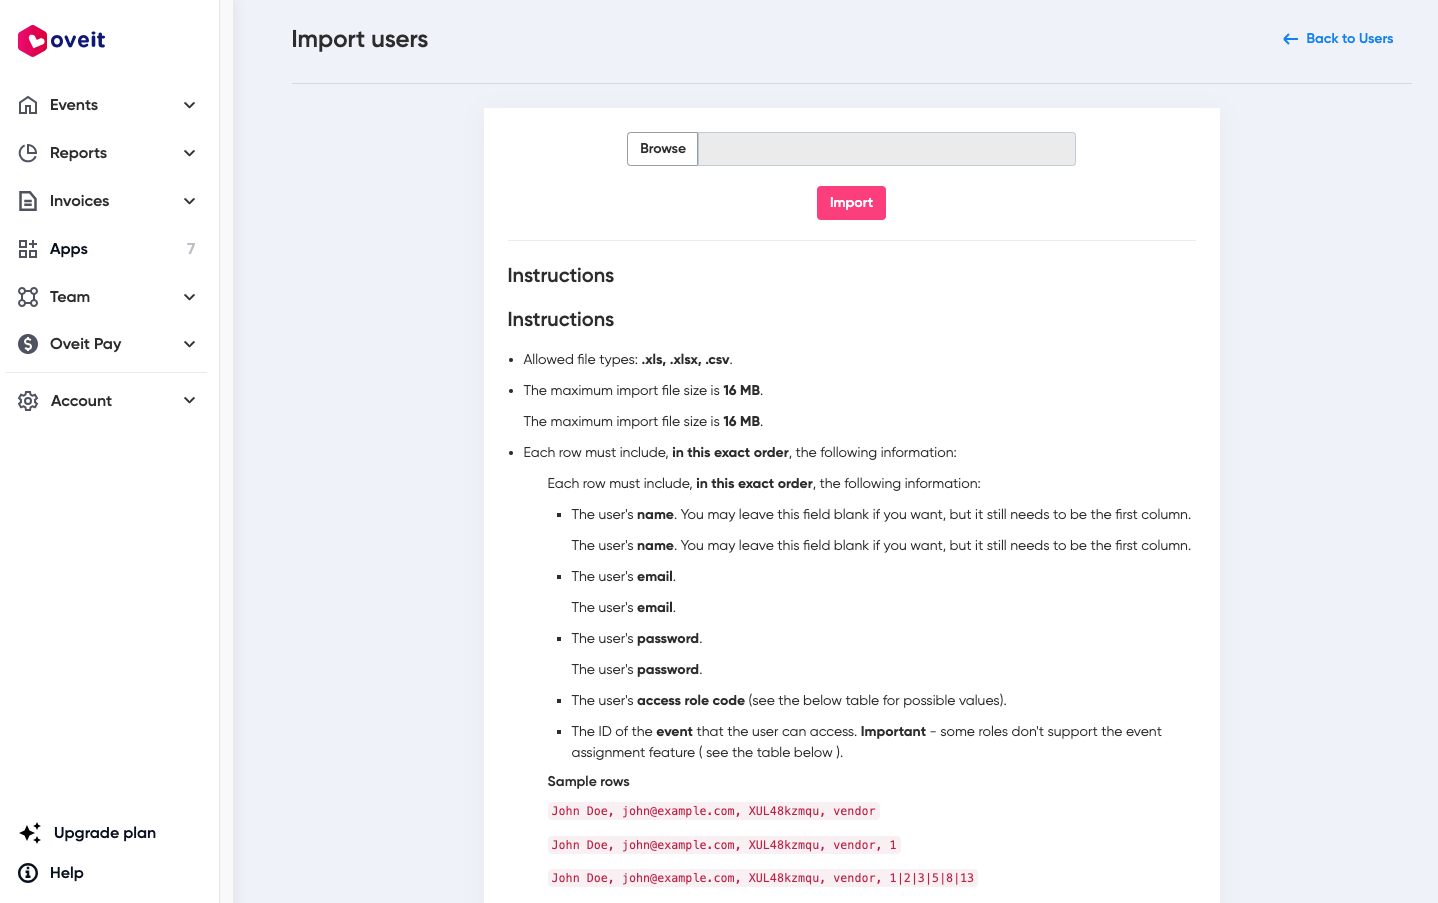This screenshot has height=903, width=1438.
Task: Click the Oveit logo in the sidebar
Action: [61, 40]
